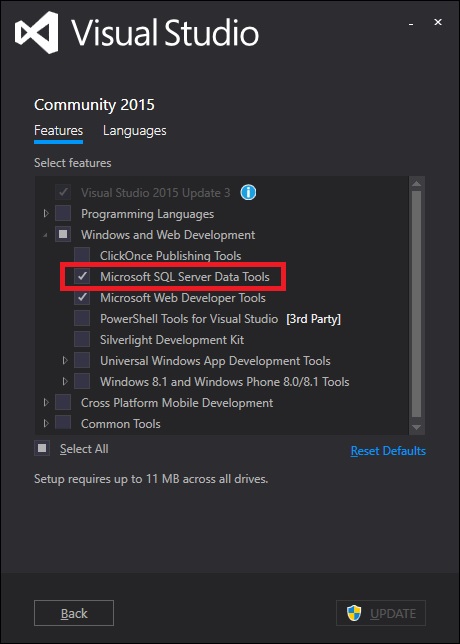The image size is (460, 644).
Task: Toggle the Select All checkbox
Action: point(42,448)
